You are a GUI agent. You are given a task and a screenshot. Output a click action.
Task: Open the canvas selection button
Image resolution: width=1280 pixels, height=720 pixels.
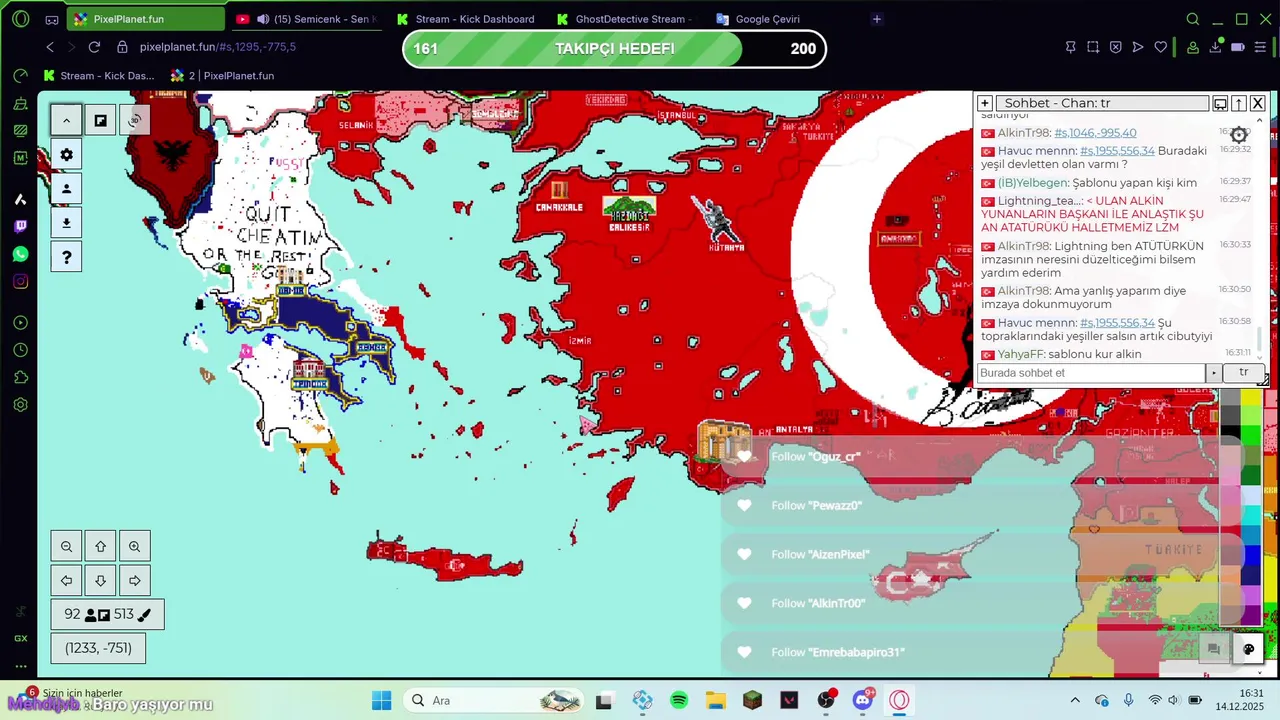pyautogui.click(x=101, y=121)
